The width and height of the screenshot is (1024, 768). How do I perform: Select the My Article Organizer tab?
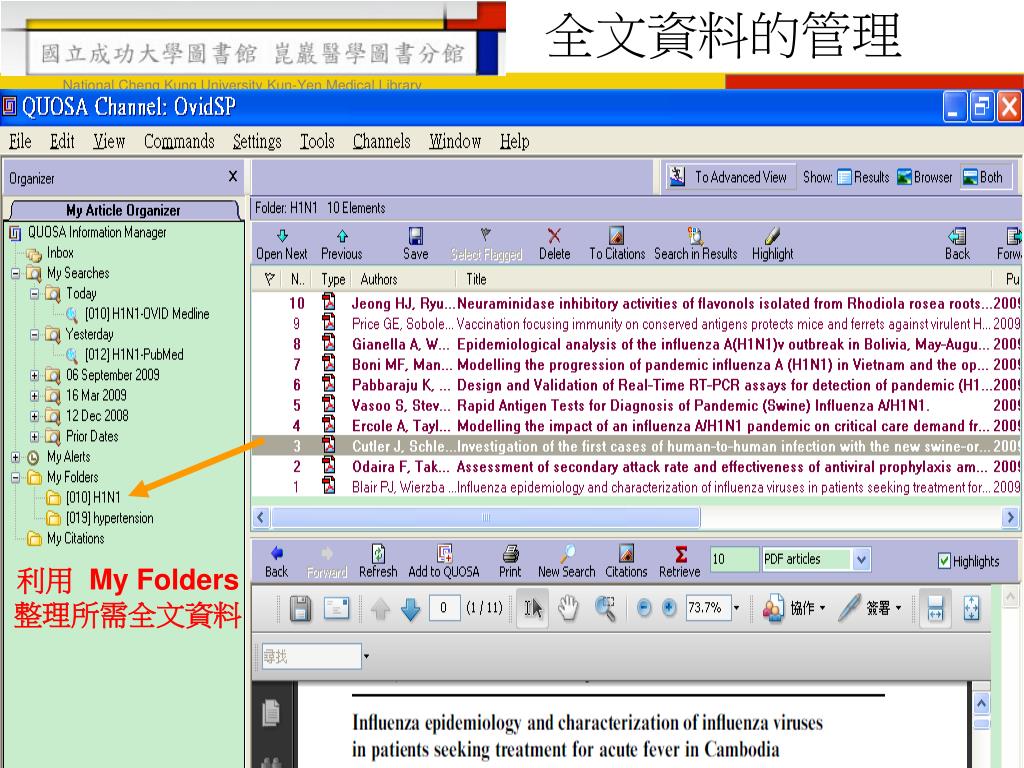click(x=123, y=210)
